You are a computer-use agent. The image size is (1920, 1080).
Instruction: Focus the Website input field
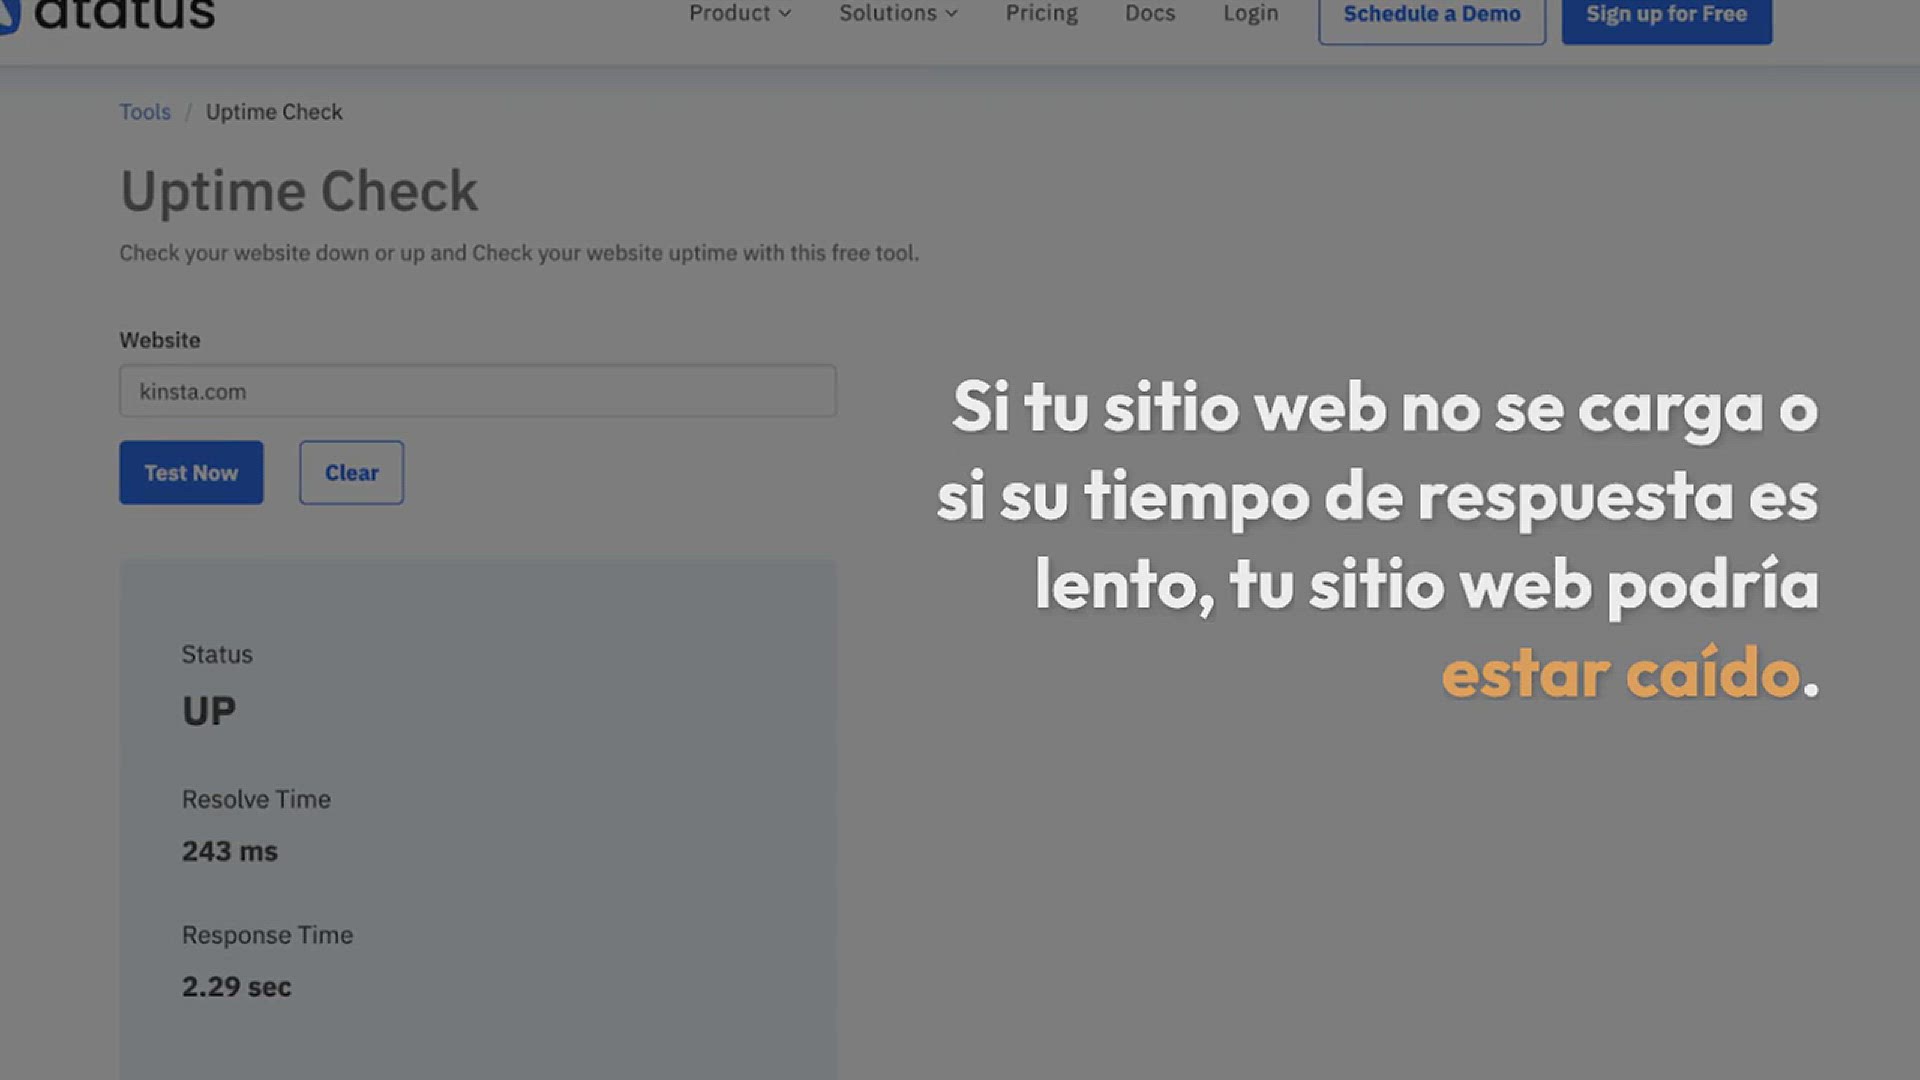477,391
